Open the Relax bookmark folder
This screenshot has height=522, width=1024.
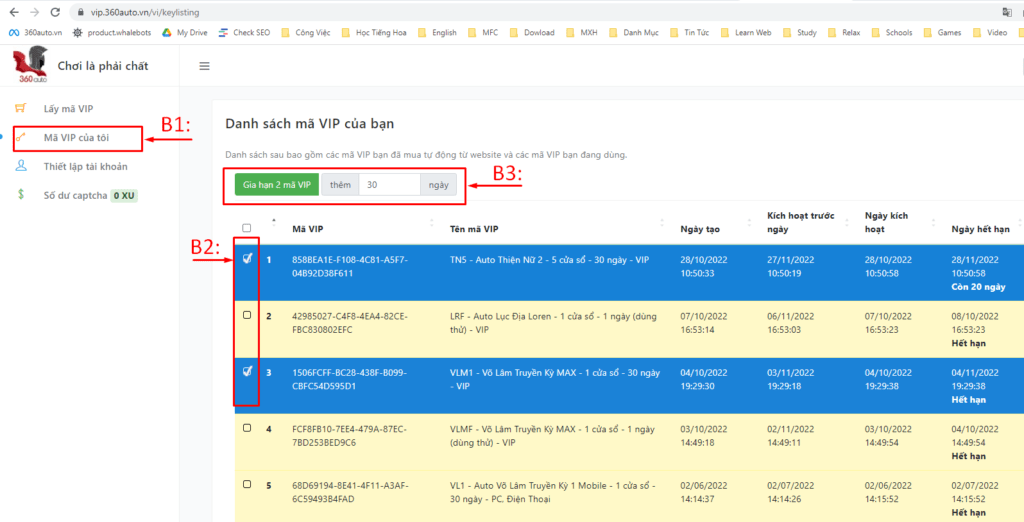pyautogui.click(x=844, y=32)
